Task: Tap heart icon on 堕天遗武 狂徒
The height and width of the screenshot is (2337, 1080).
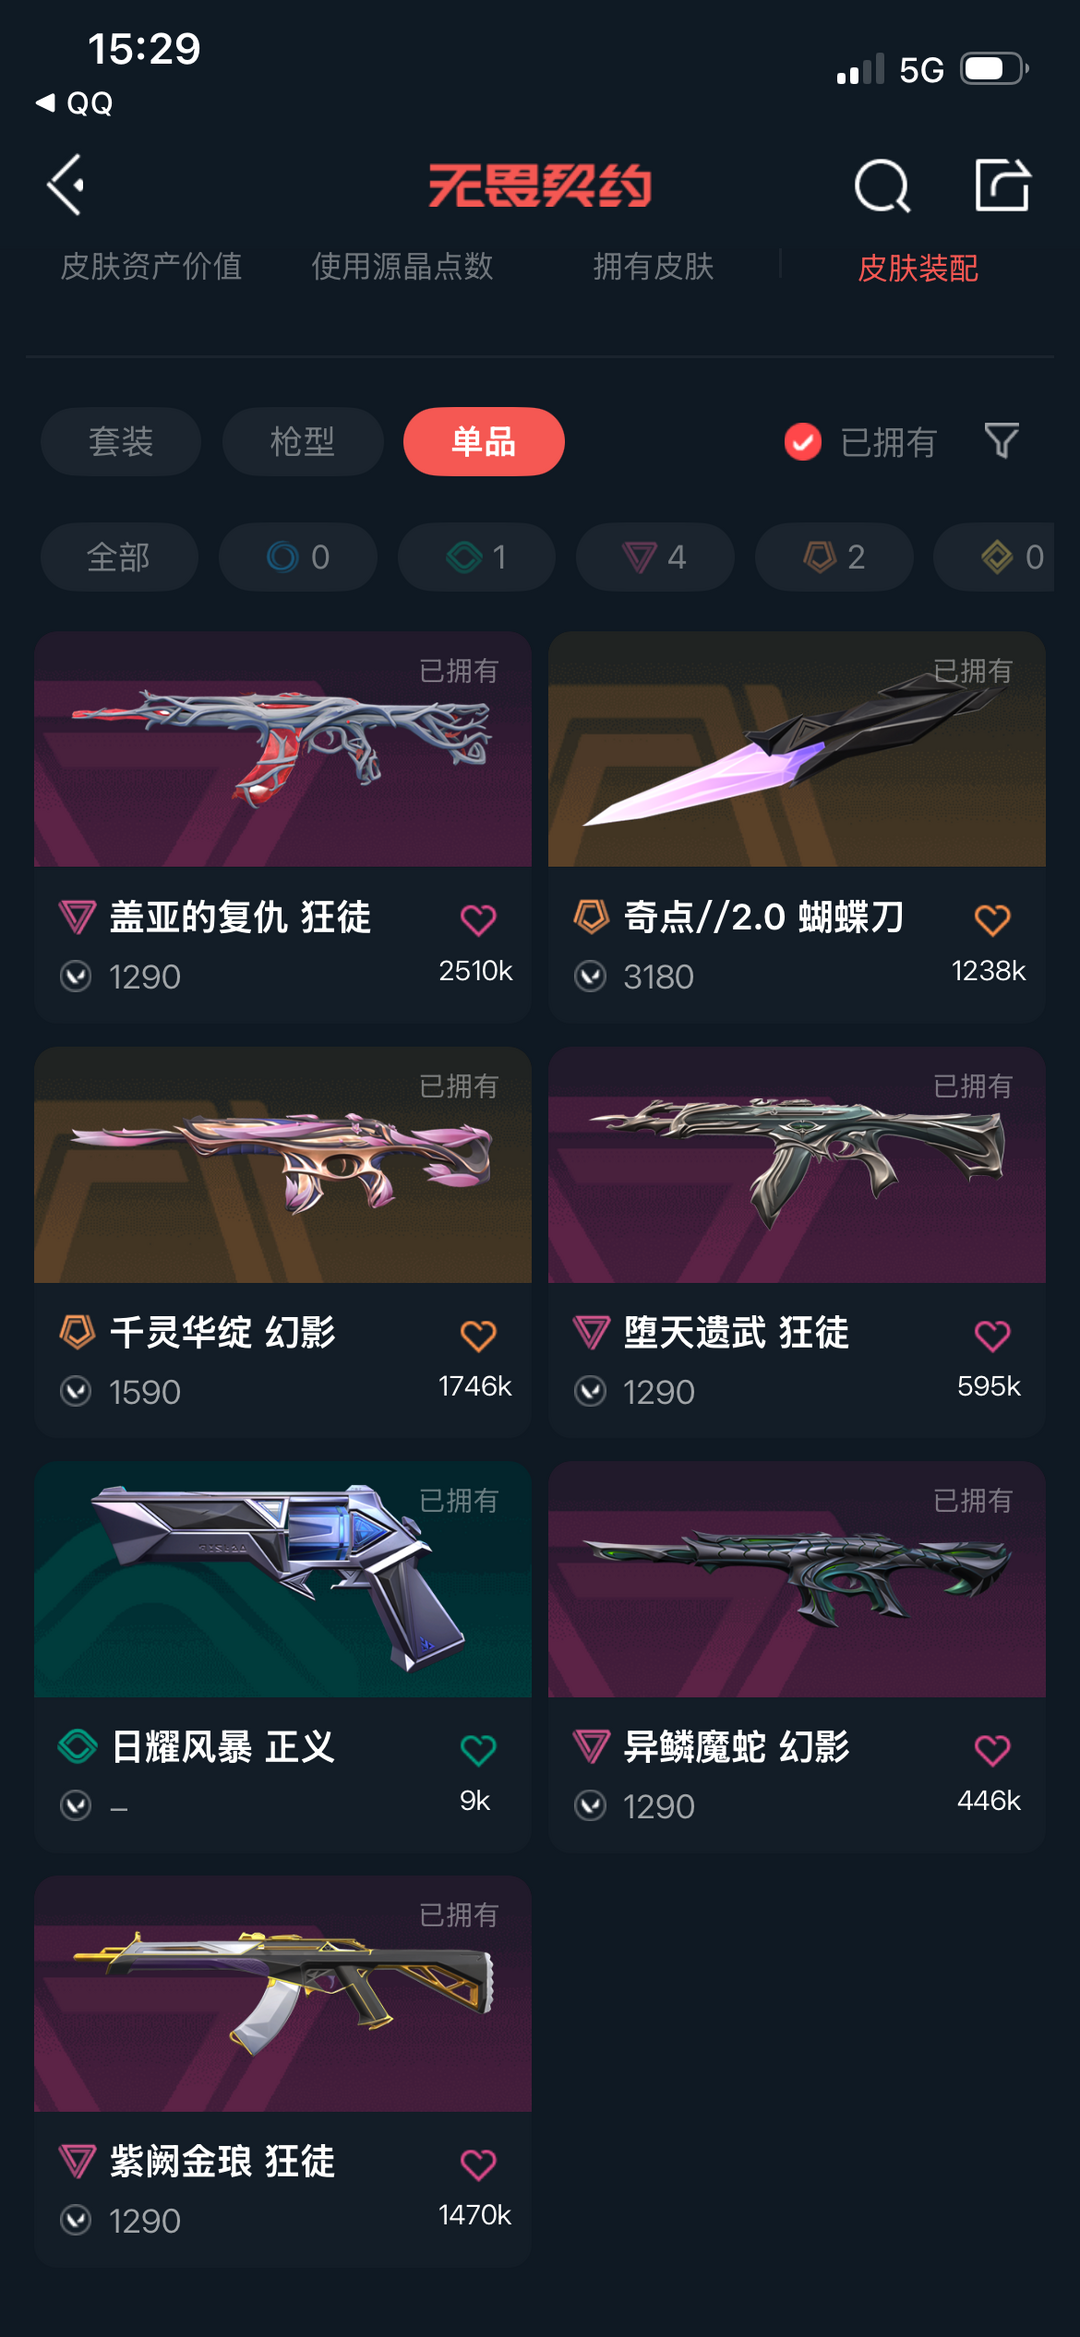Action: click(x=992, y=1335)
